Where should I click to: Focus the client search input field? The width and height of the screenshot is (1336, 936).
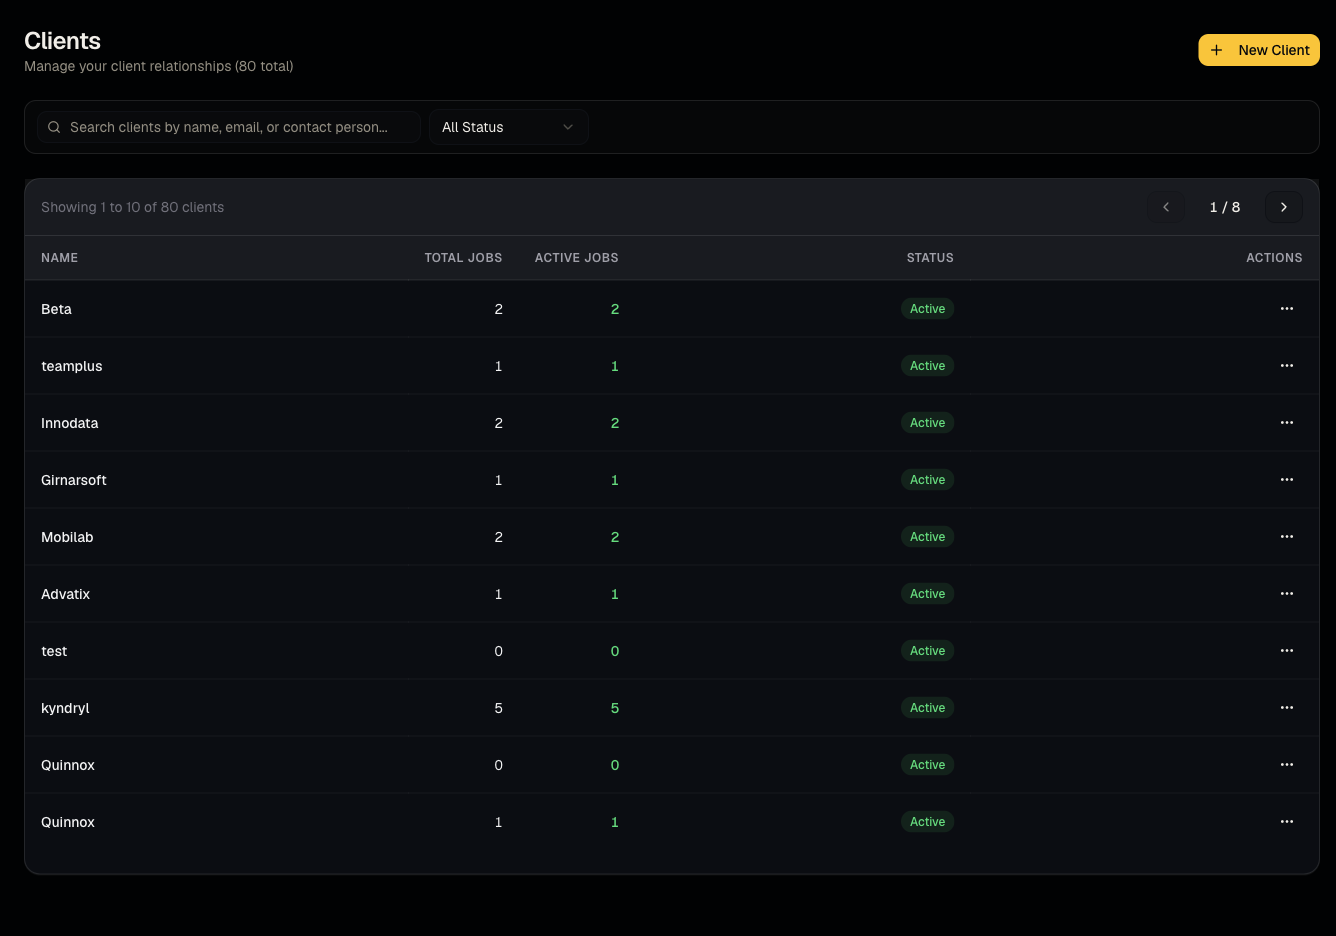[229, 127]
